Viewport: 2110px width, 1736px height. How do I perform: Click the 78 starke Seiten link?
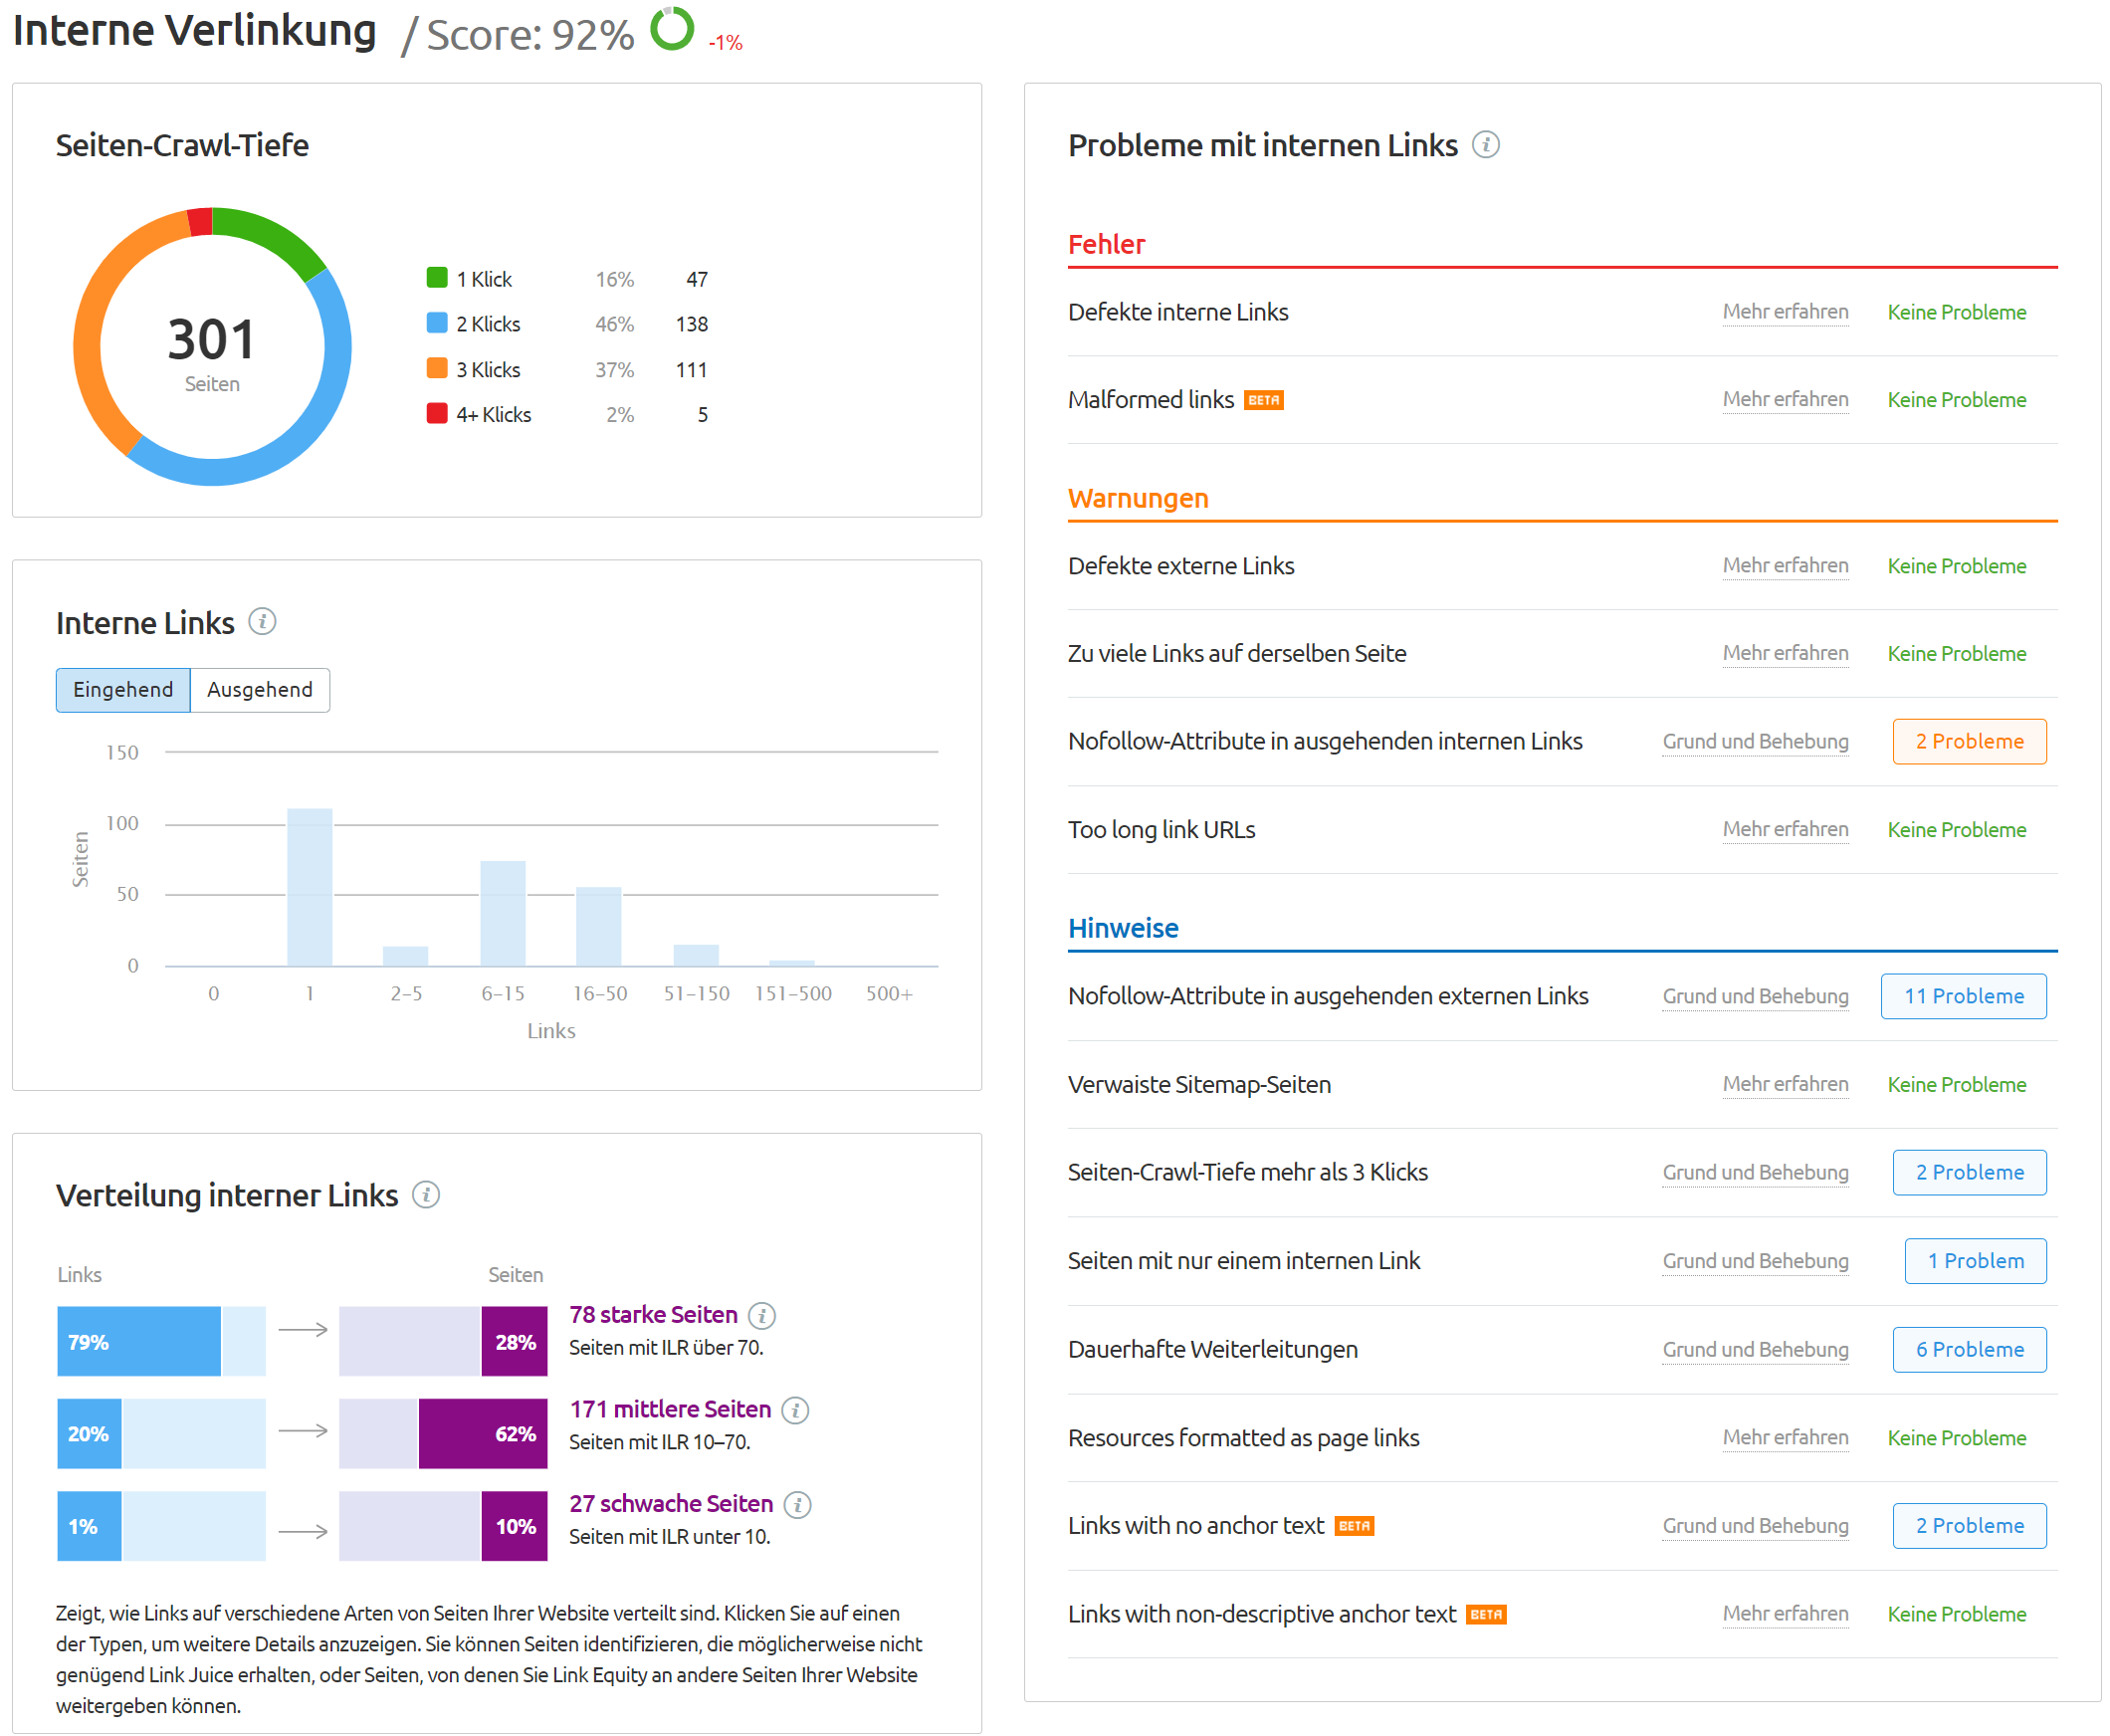coord(653,1315)
